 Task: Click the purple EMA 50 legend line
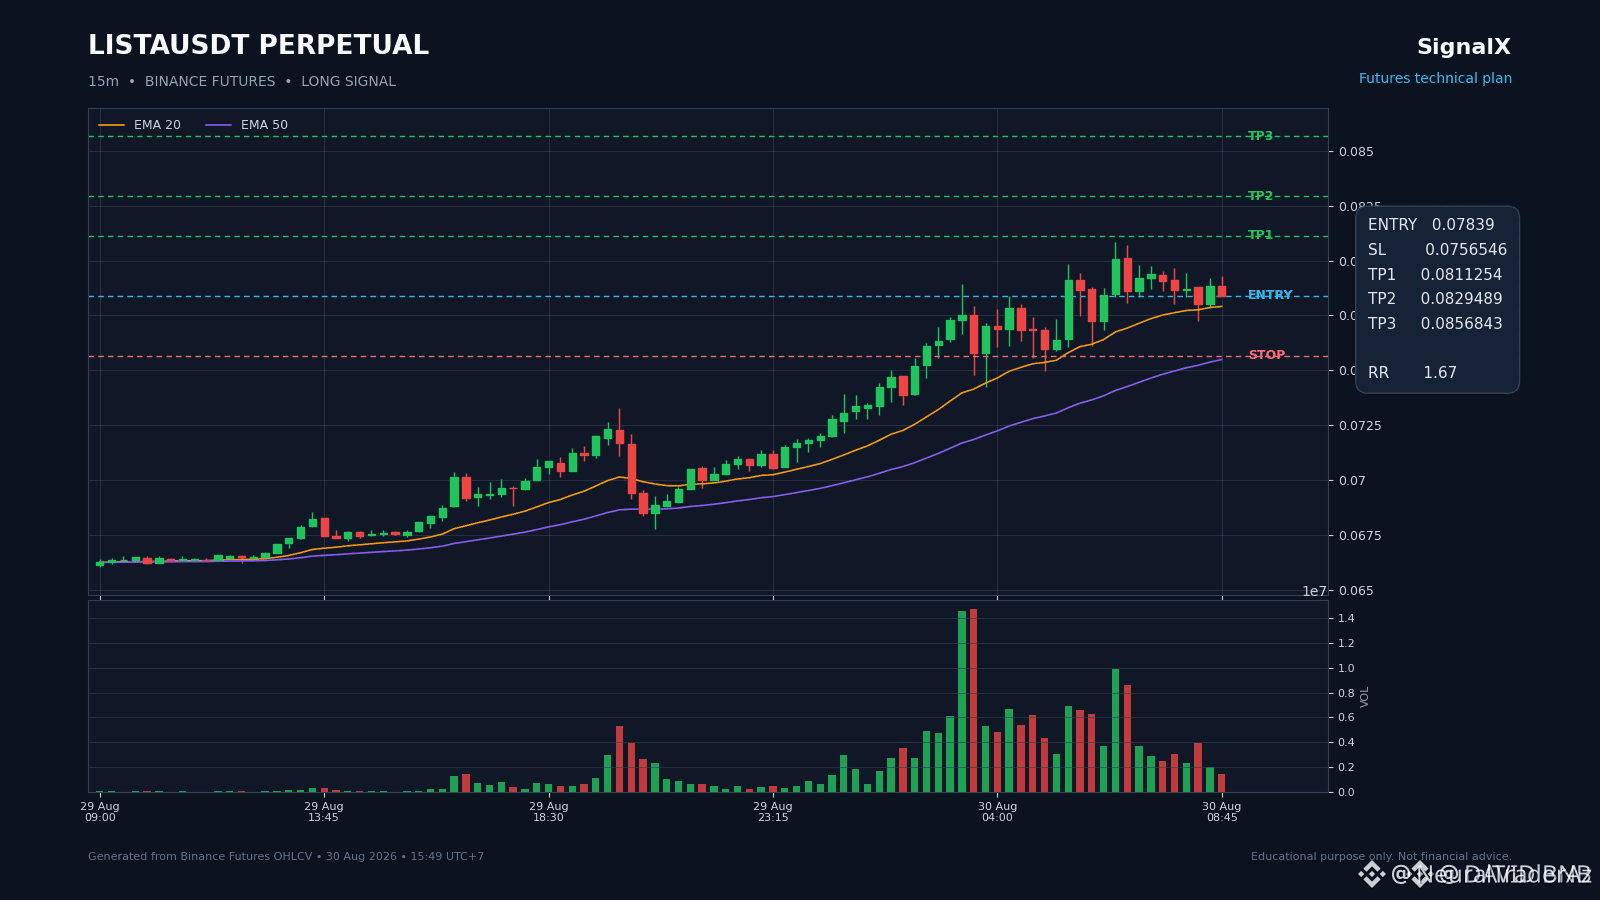pos(219,125)
